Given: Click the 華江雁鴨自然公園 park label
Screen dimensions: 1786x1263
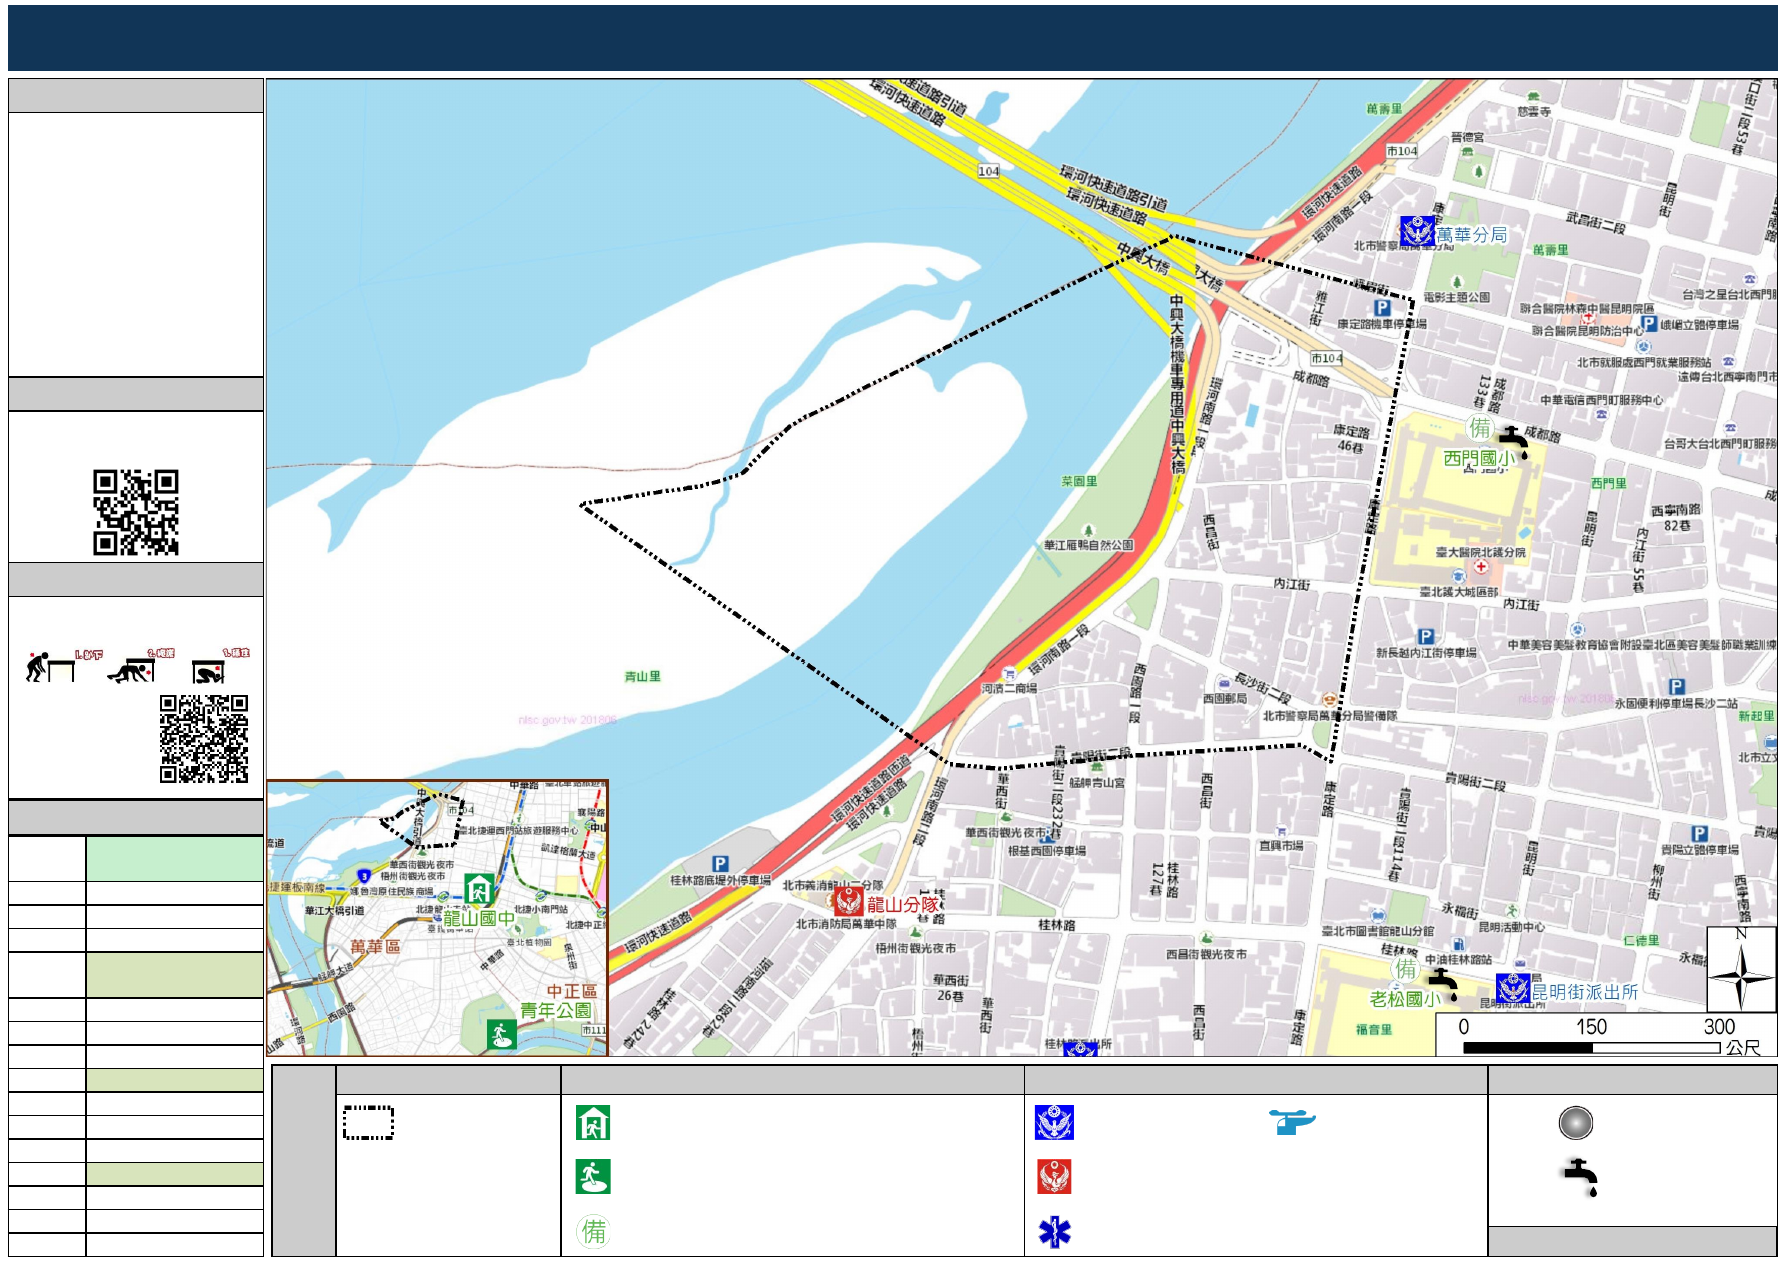Looking at the screenshot, I should coord(1089,545).
